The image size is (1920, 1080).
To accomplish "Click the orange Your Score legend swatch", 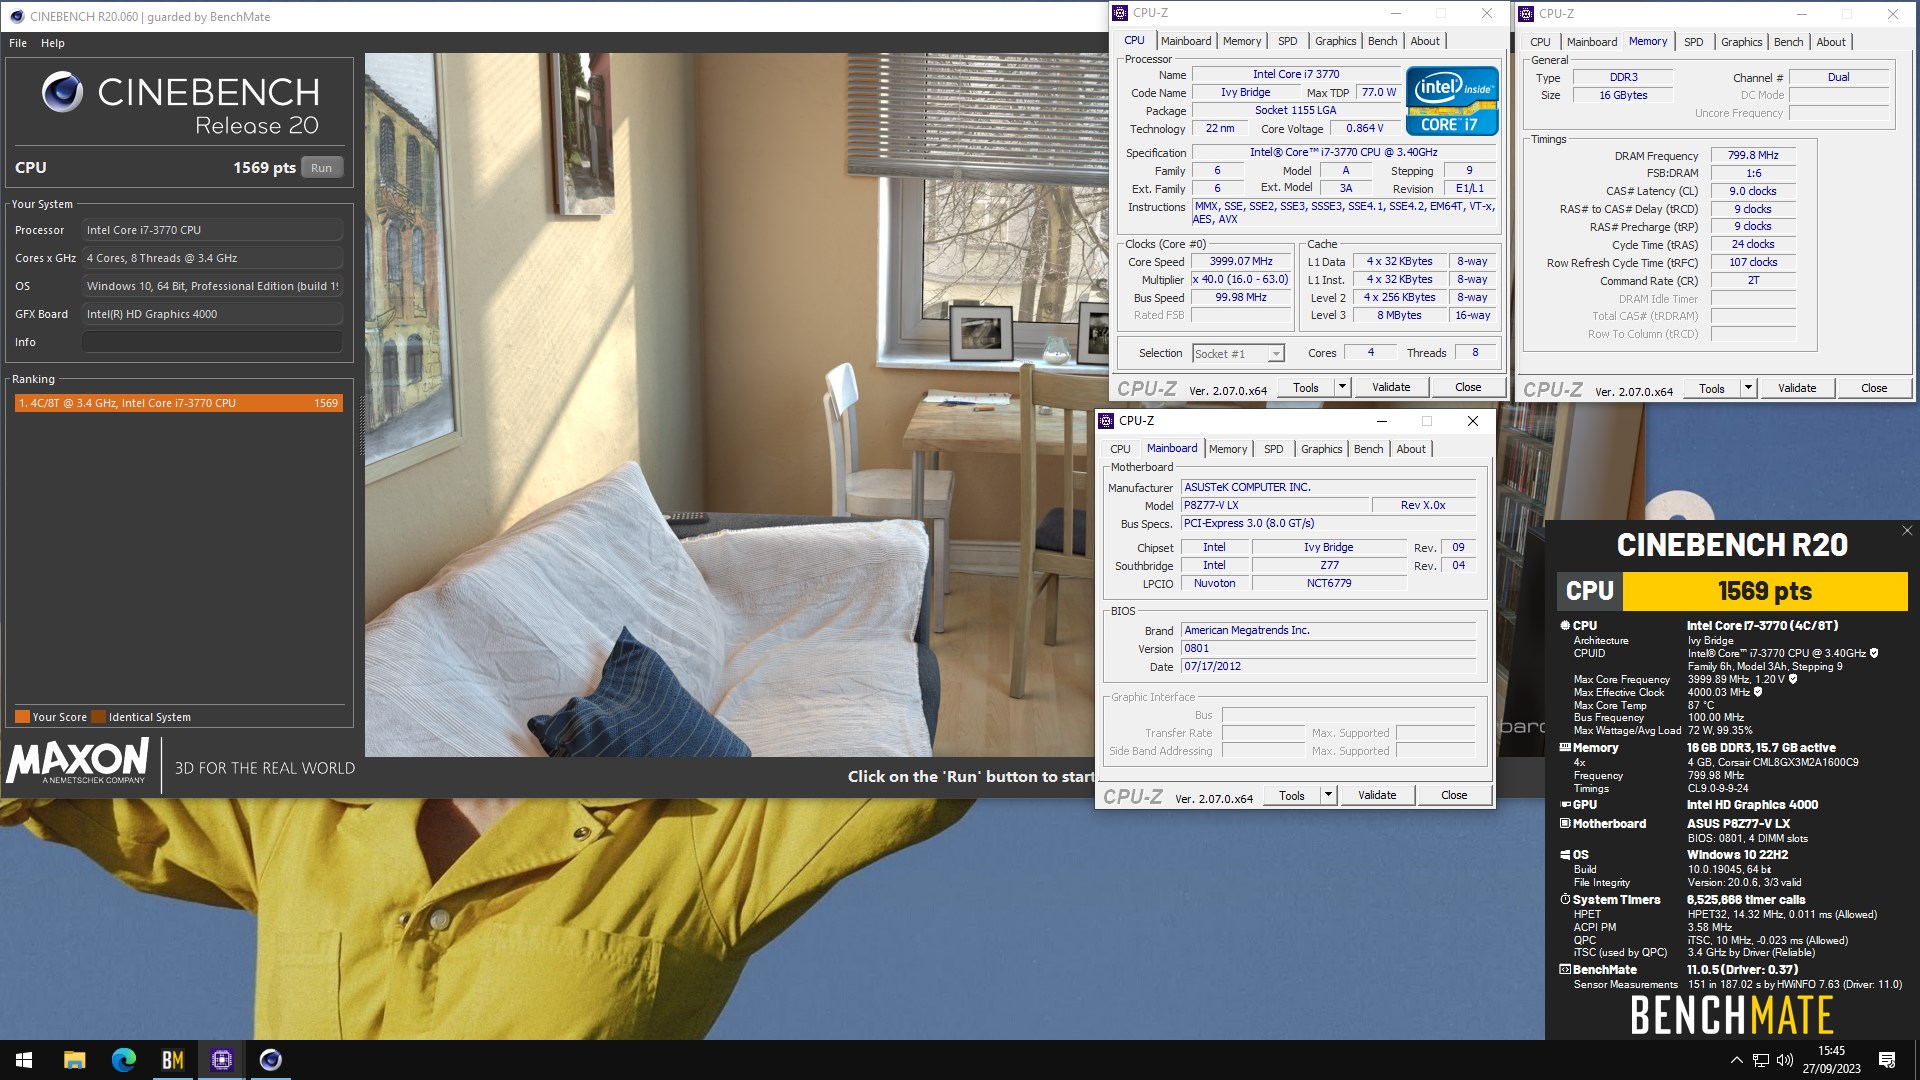I will tap(22, 717).
